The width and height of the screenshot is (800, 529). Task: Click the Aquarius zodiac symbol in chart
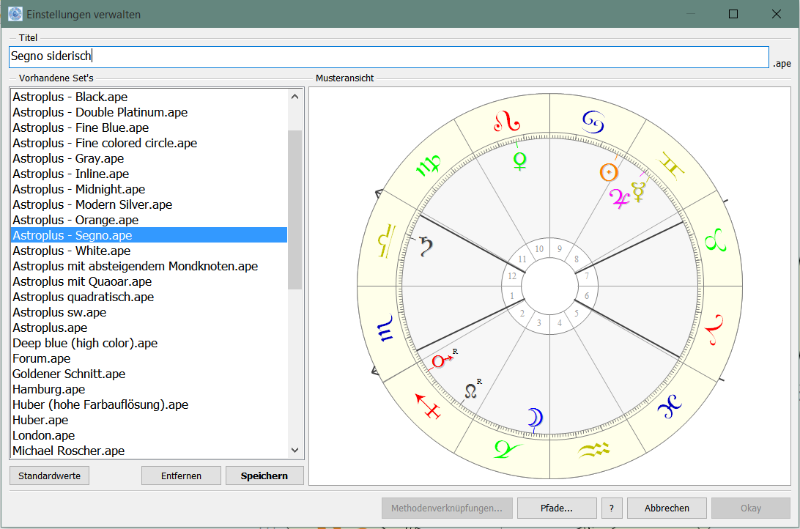tap(594, 449)
